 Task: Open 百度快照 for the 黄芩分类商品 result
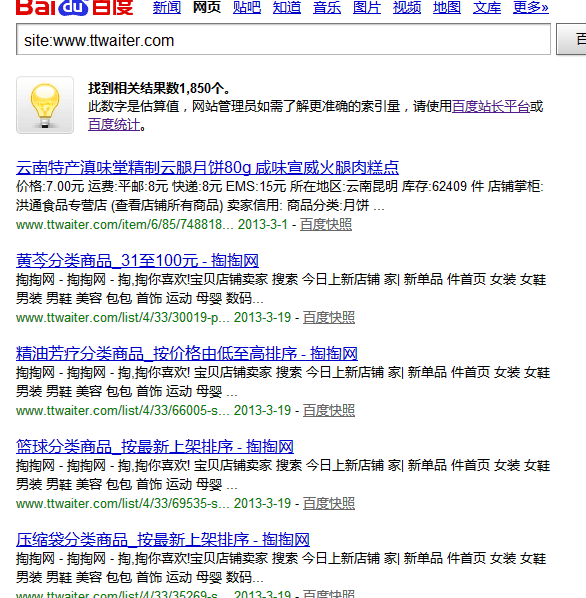(329, 318)
